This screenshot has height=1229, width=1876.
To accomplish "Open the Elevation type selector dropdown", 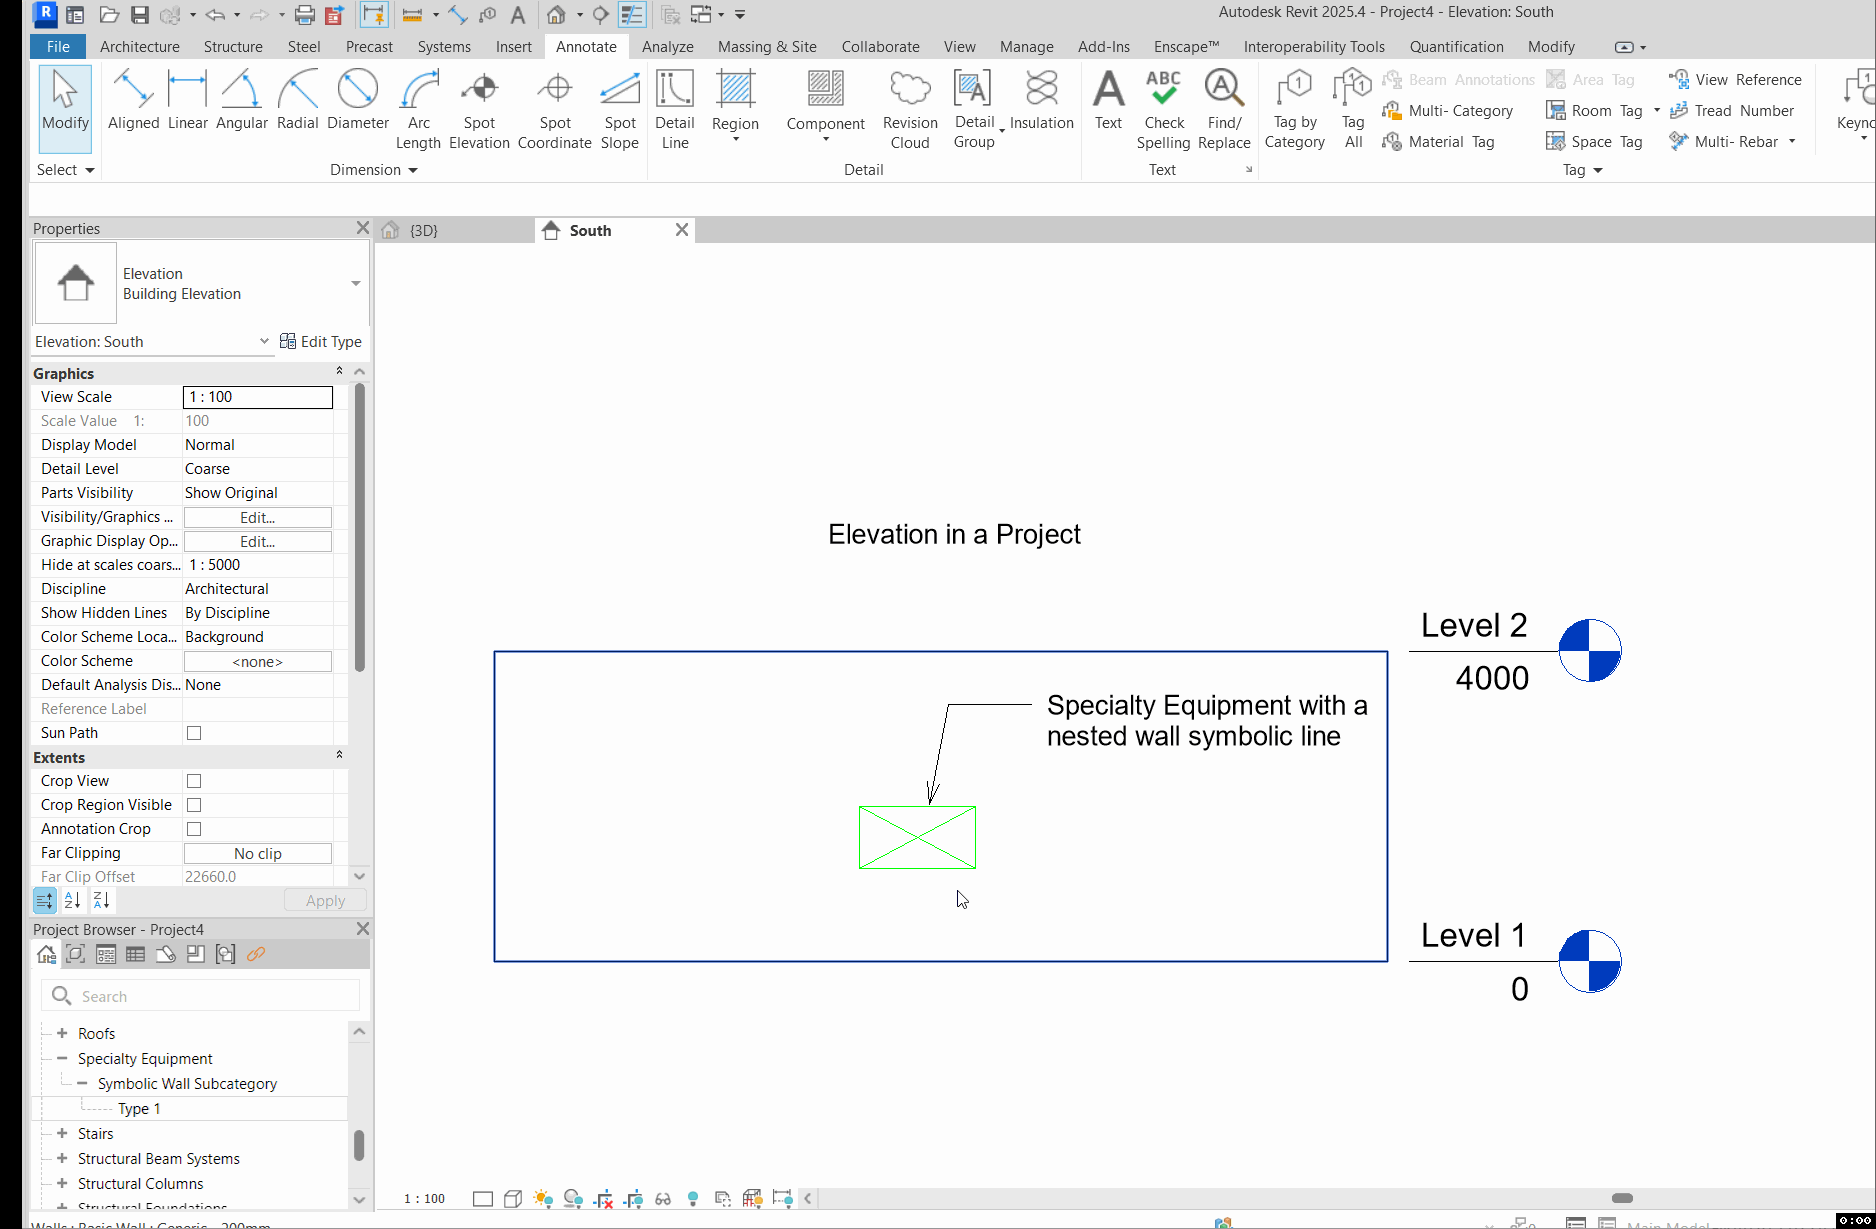I will pos(263,341).
